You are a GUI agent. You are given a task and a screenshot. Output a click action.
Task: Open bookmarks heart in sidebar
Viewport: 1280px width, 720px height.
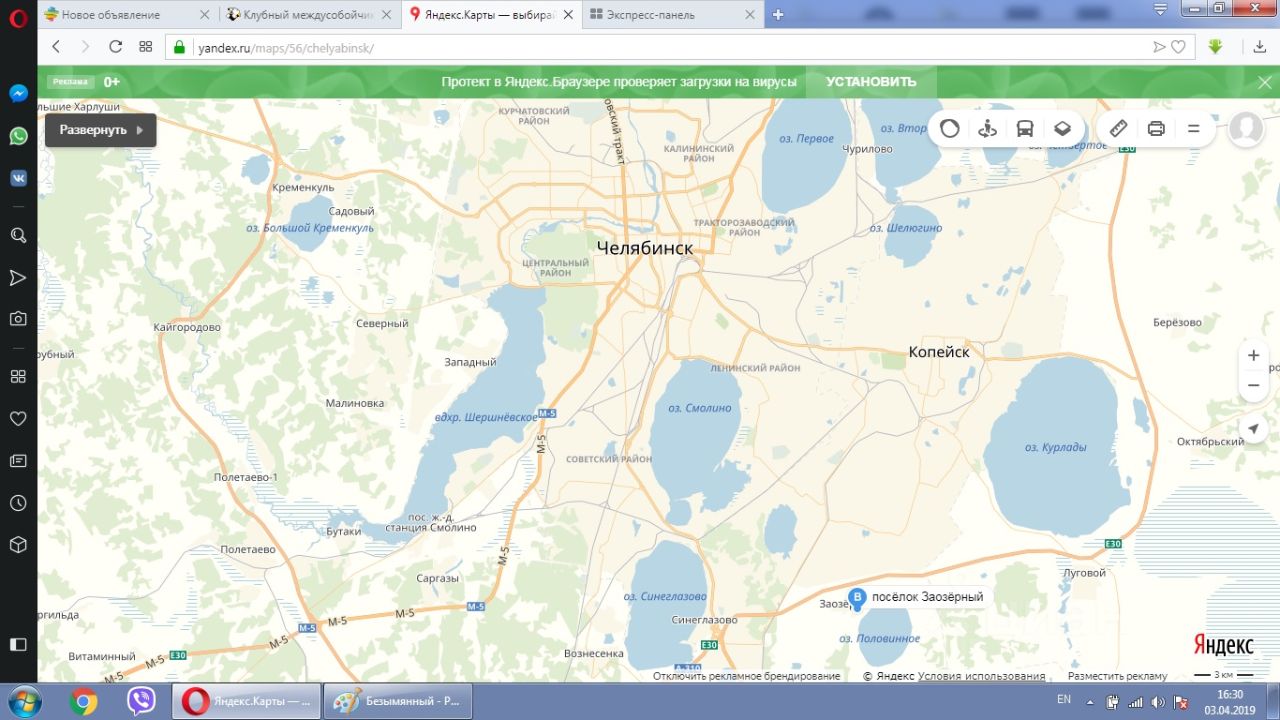tap(18, 418)
